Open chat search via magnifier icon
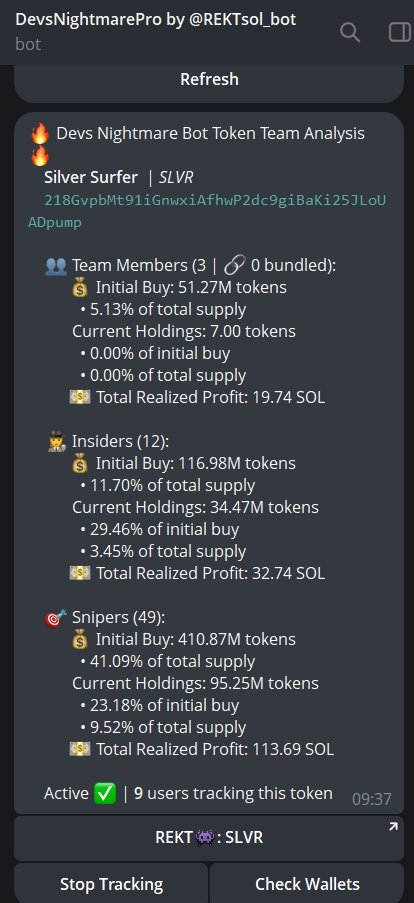414x903 pixels. tap(350, 32)
